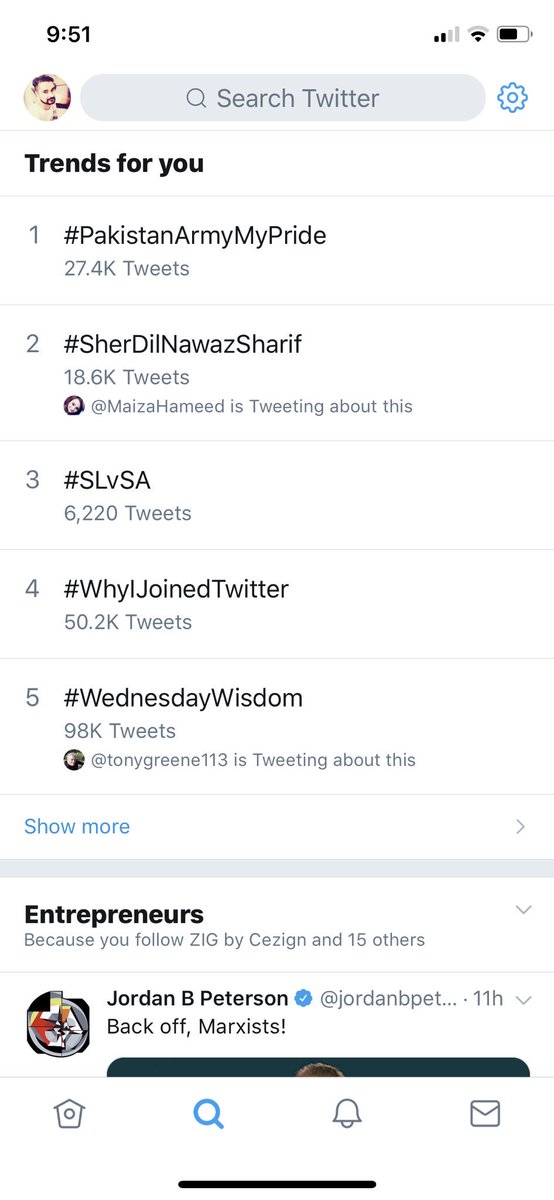Tap the verified badge beside Jordan B Peterson

coord(304,998)
